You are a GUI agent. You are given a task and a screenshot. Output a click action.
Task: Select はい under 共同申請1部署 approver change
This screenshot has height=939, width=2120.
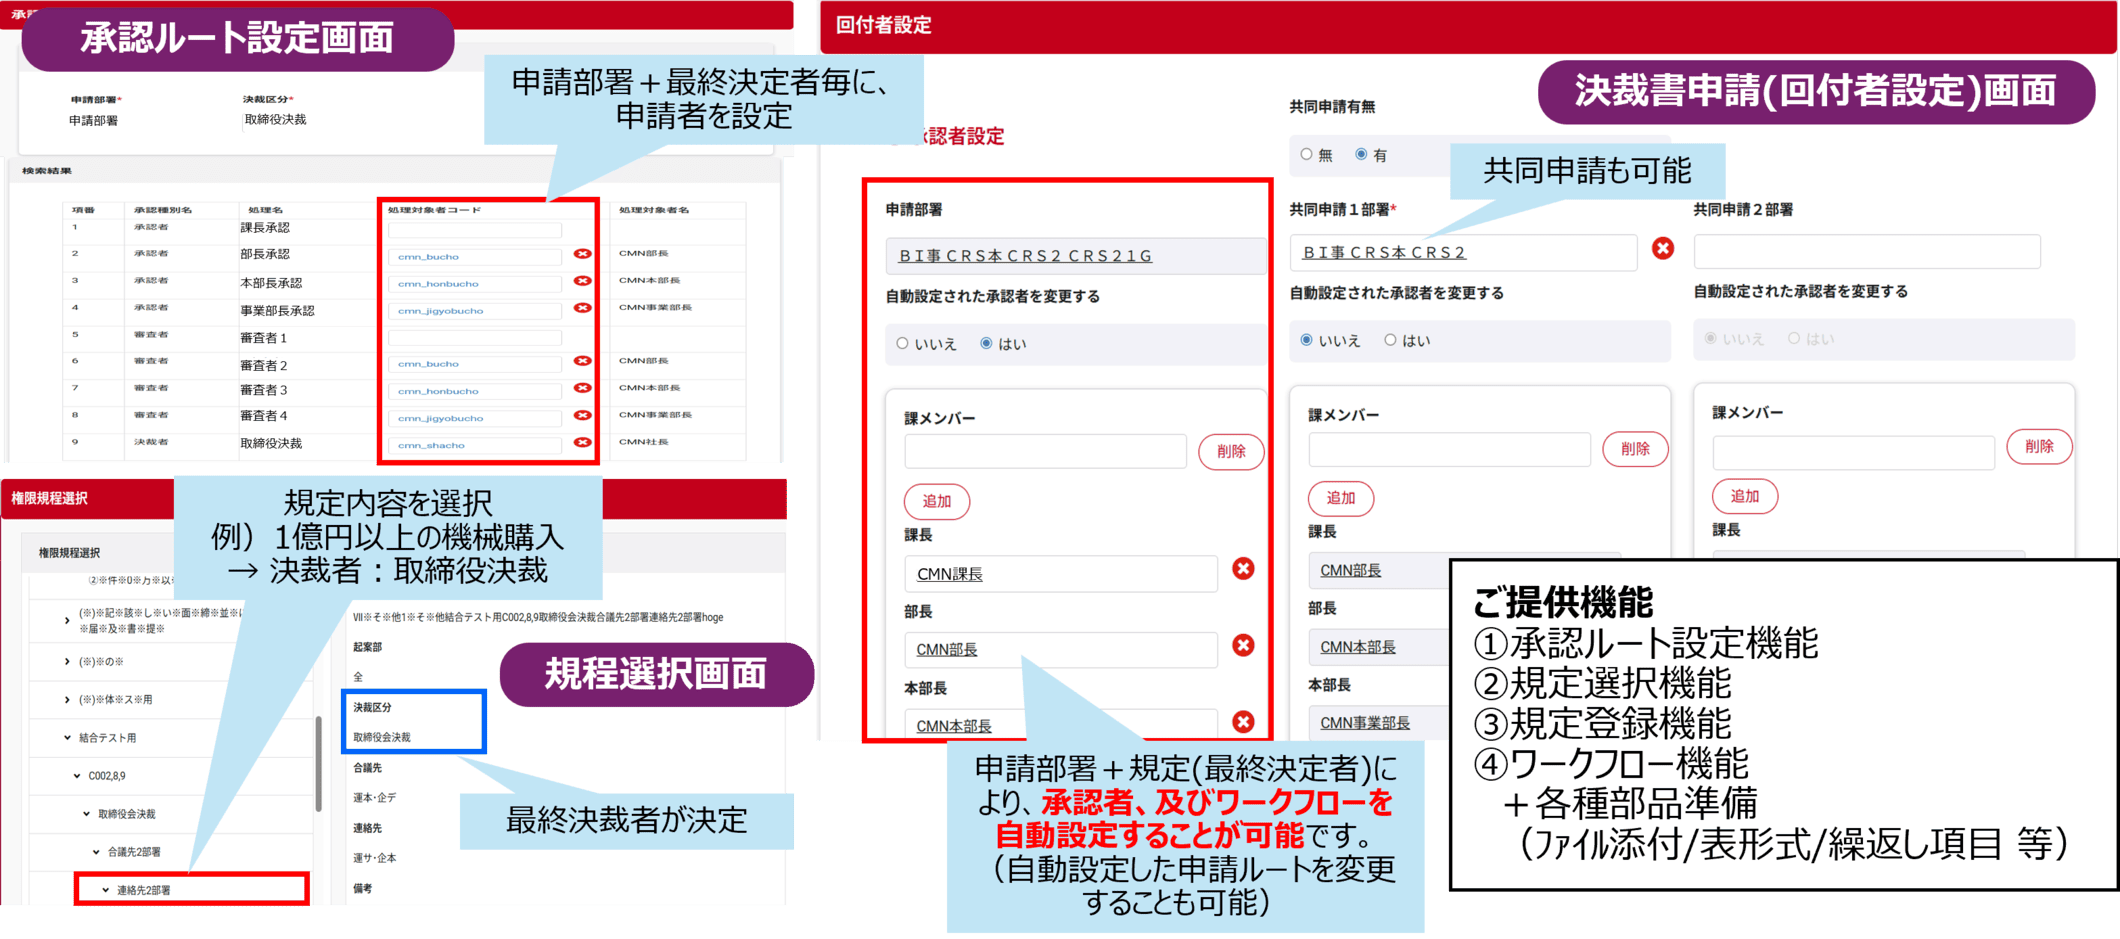tap(1390, 341)
